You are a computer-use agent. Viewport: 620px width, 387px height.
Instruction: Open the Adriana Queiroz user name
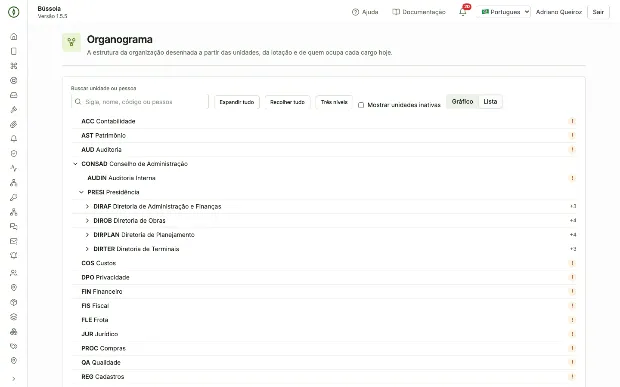coord(559,12)
